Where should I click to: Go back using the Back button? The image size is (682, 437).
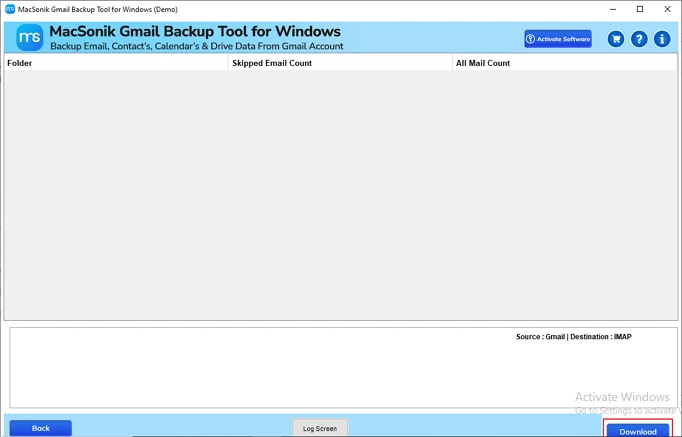point(41,428)
